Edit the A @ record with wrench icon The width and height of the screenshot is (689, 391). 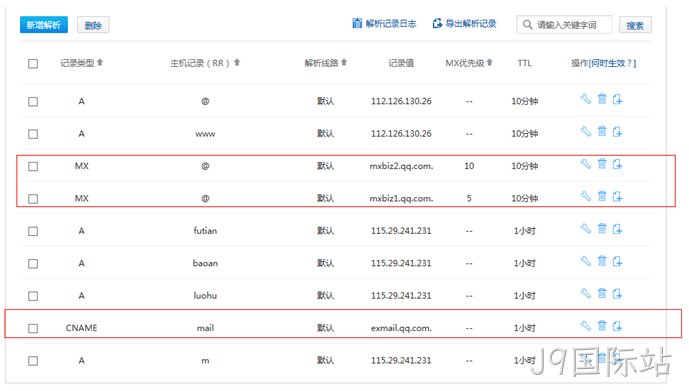586,99
